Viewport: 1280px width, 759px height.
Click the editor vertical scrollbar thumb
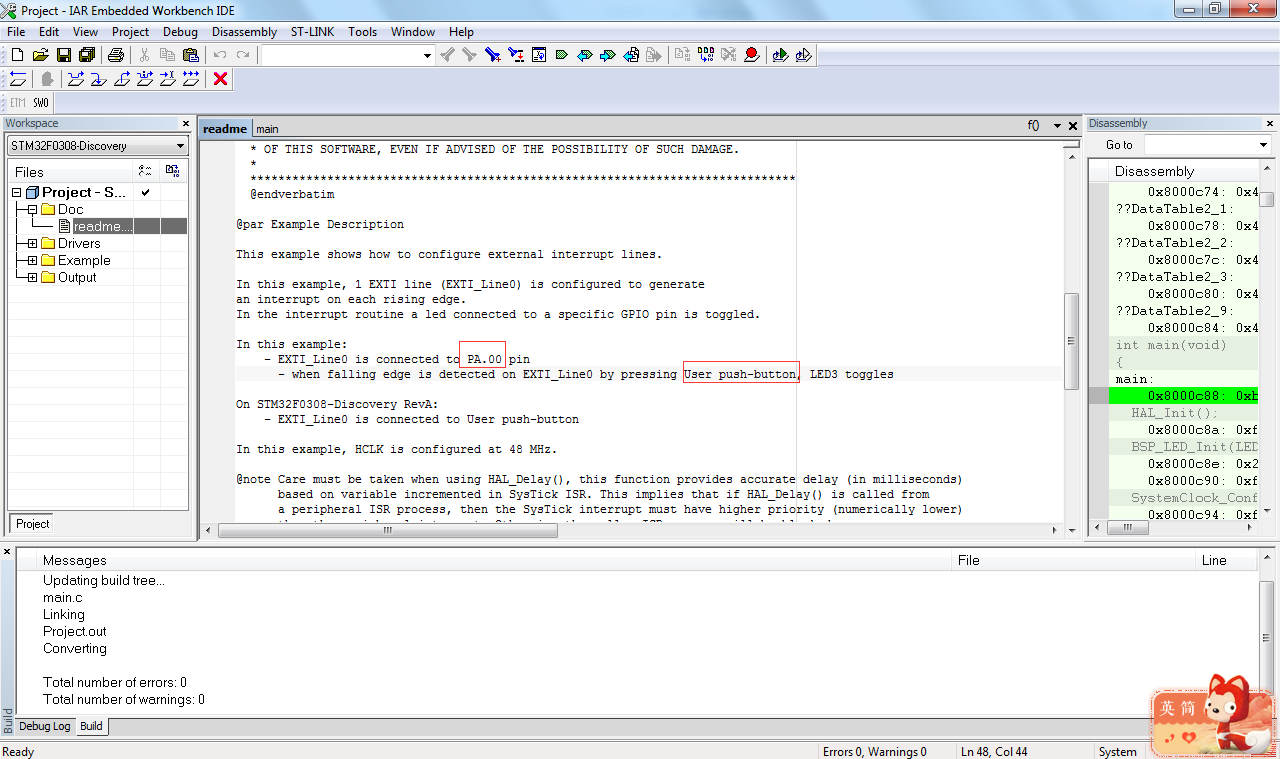point(1071,341)
